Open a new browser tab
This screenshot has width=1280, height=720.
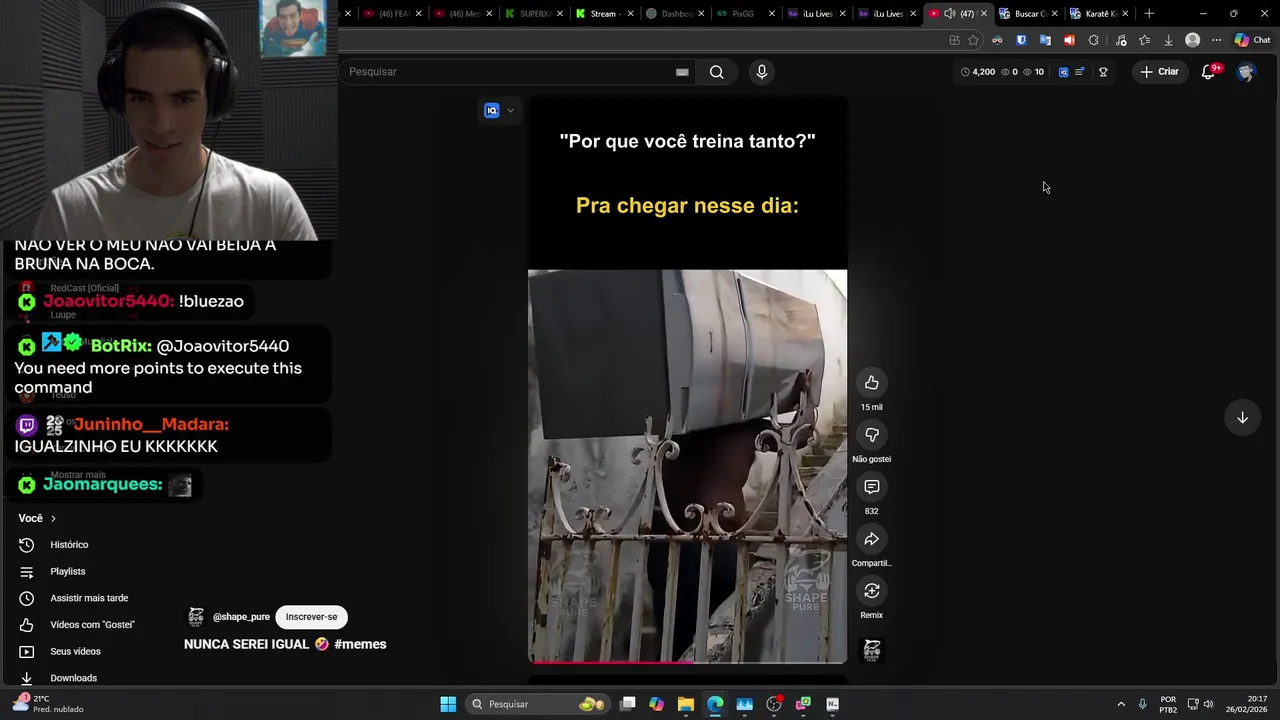coord(1149,14)
